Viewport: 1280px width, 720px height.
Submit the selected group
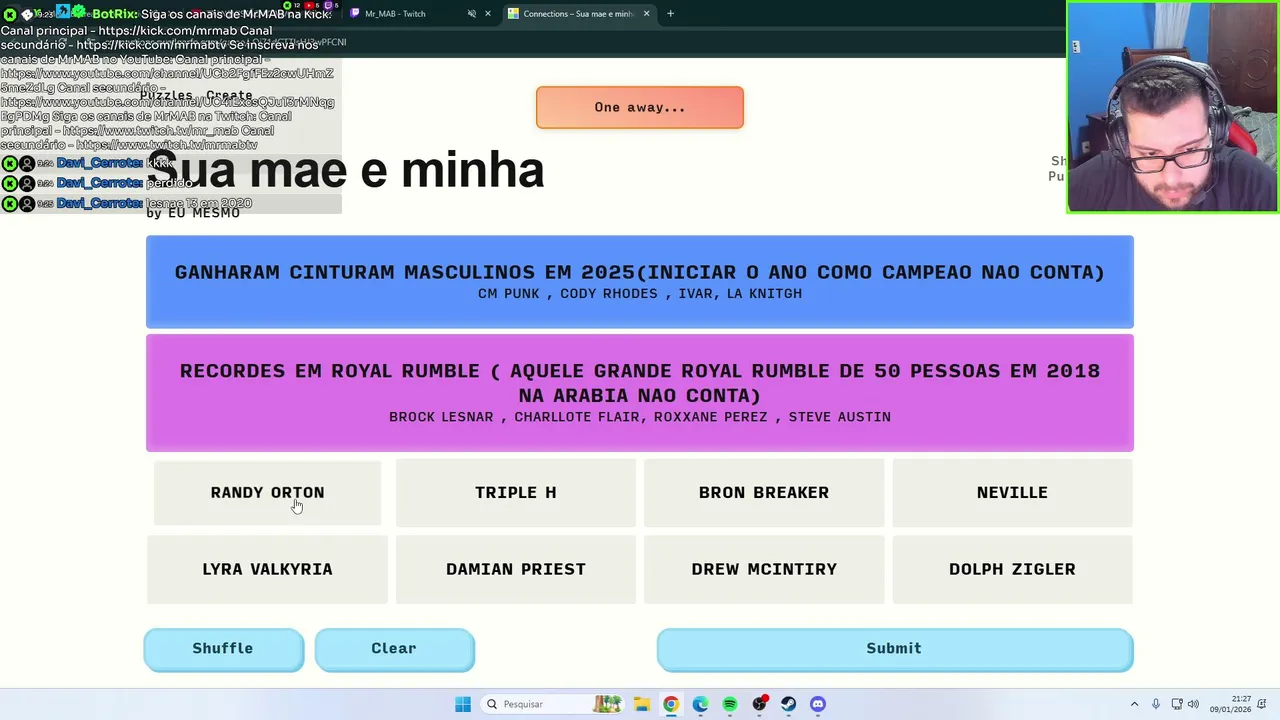point(894,649)
